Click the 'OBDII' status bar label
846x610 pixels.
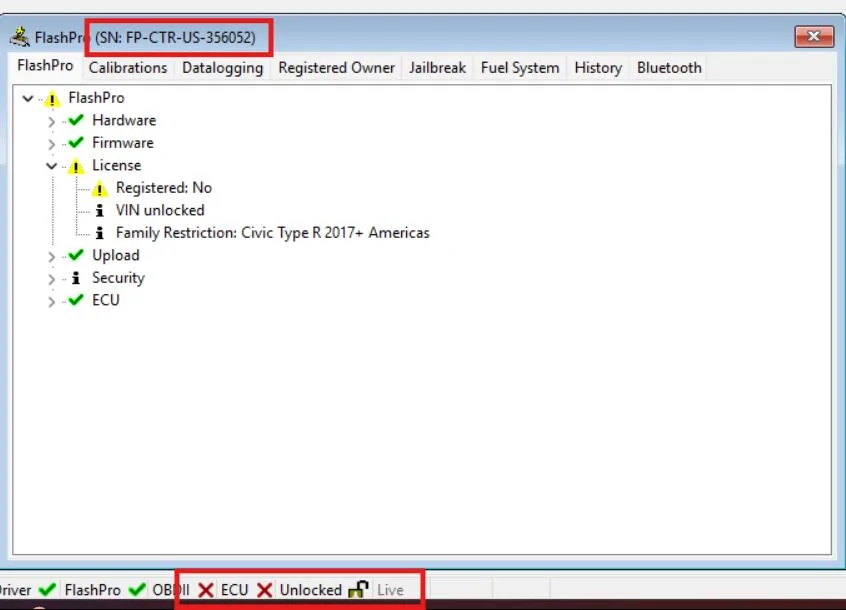pyautogui.click(x=171, y=590)
